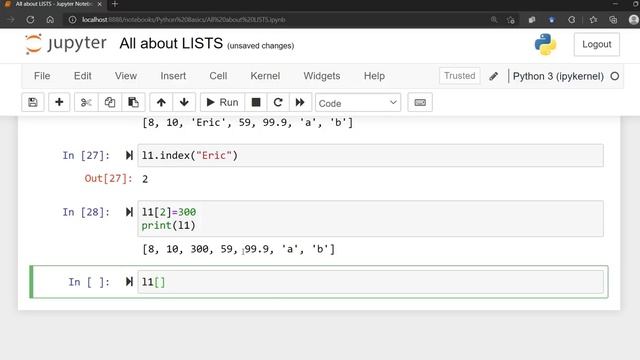The height and width of the screenshot is (360, 640).
Task: Go to browser home page icon
Action: pyautogui.click(x=50, y=20)
